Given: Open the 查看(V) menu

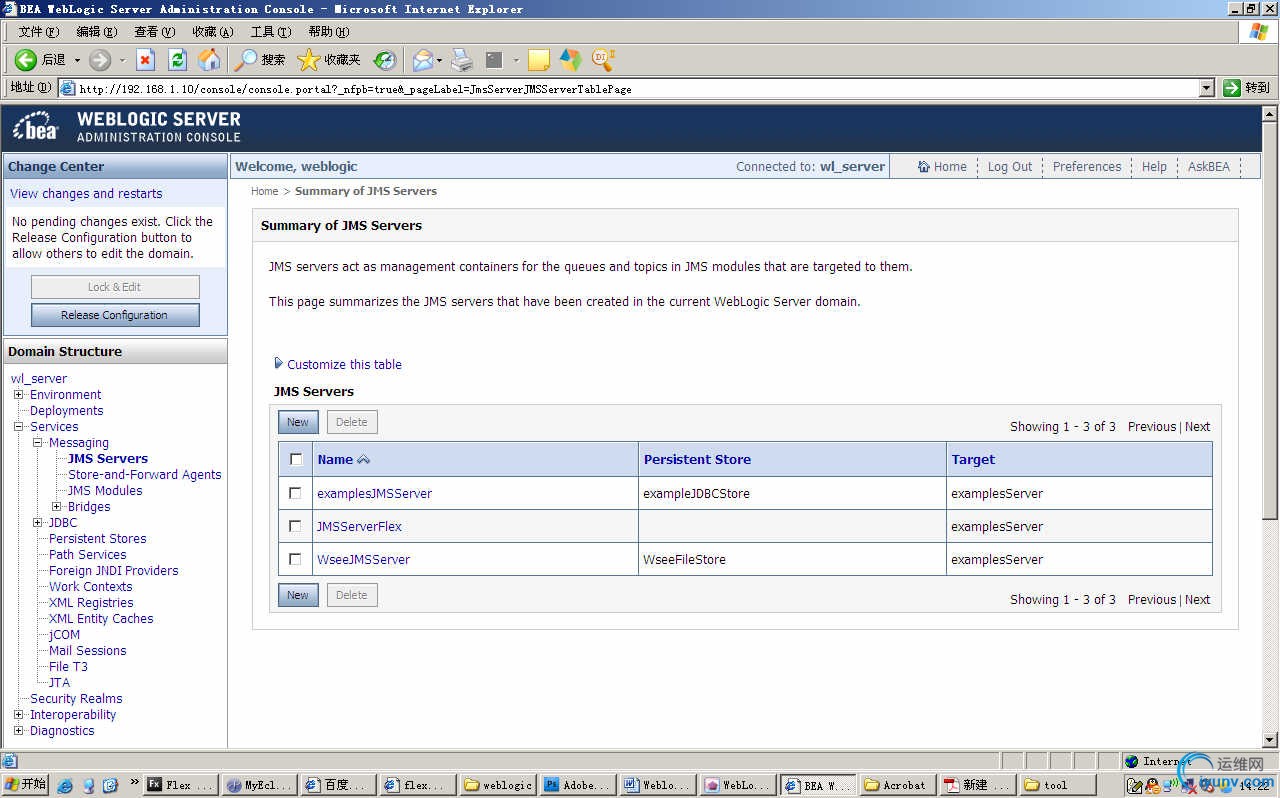Looking at the screenshot, I should pyautogui.click(x=154, y=32).
